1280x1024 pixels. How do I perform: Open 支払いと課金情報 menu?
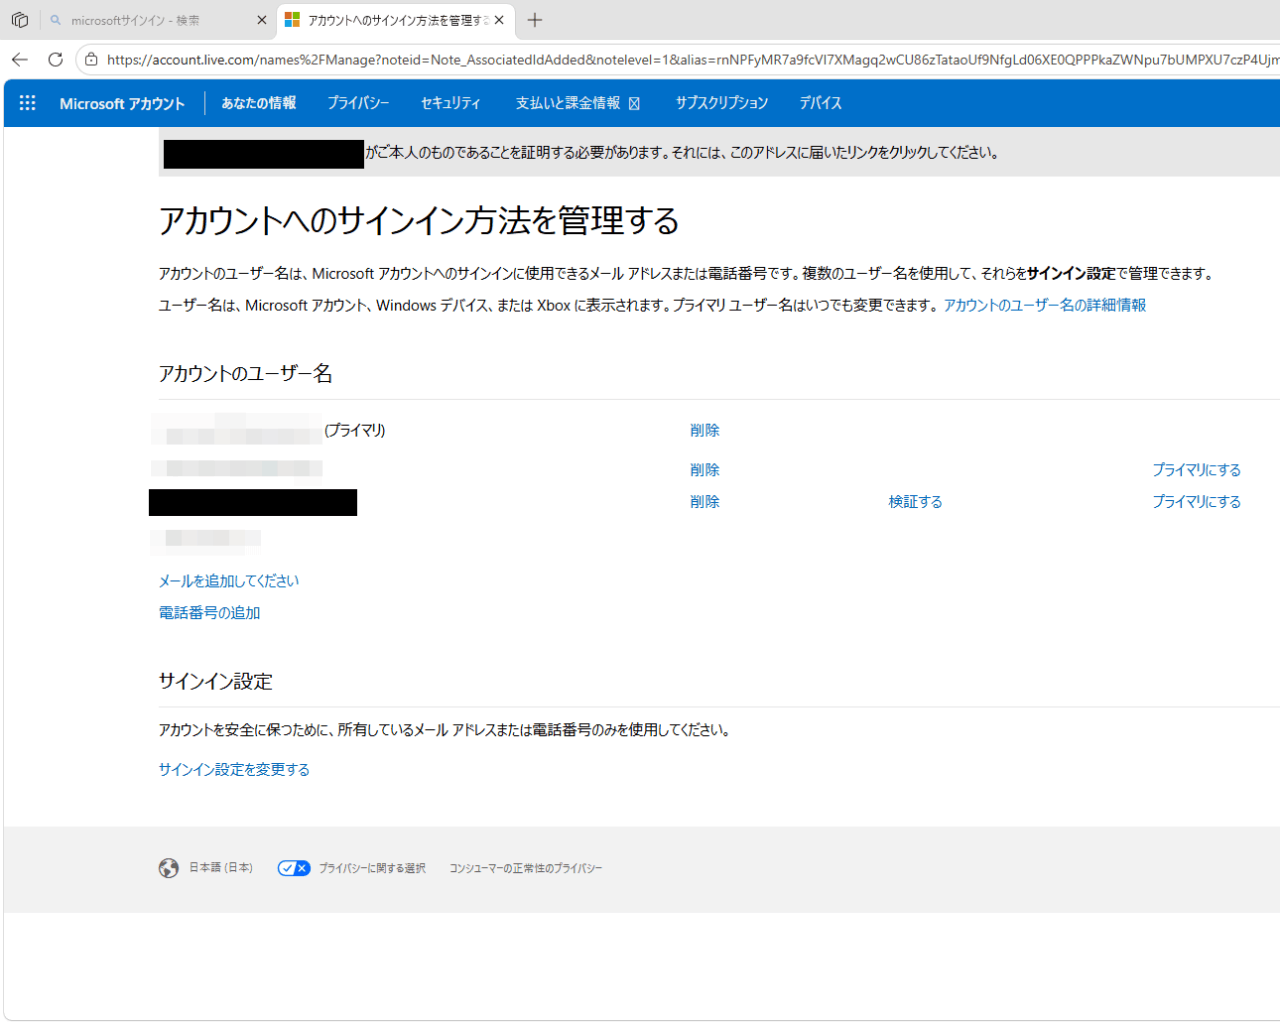tap(577, 103)
